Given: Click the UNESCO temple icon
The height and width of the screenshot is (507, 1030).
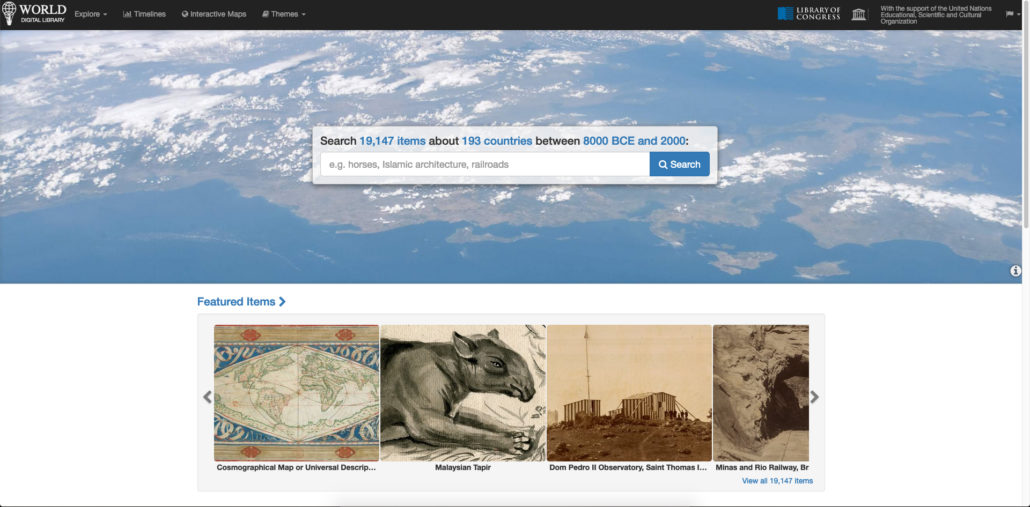Looking at the screenshot, I should click(x=859, y=14).
